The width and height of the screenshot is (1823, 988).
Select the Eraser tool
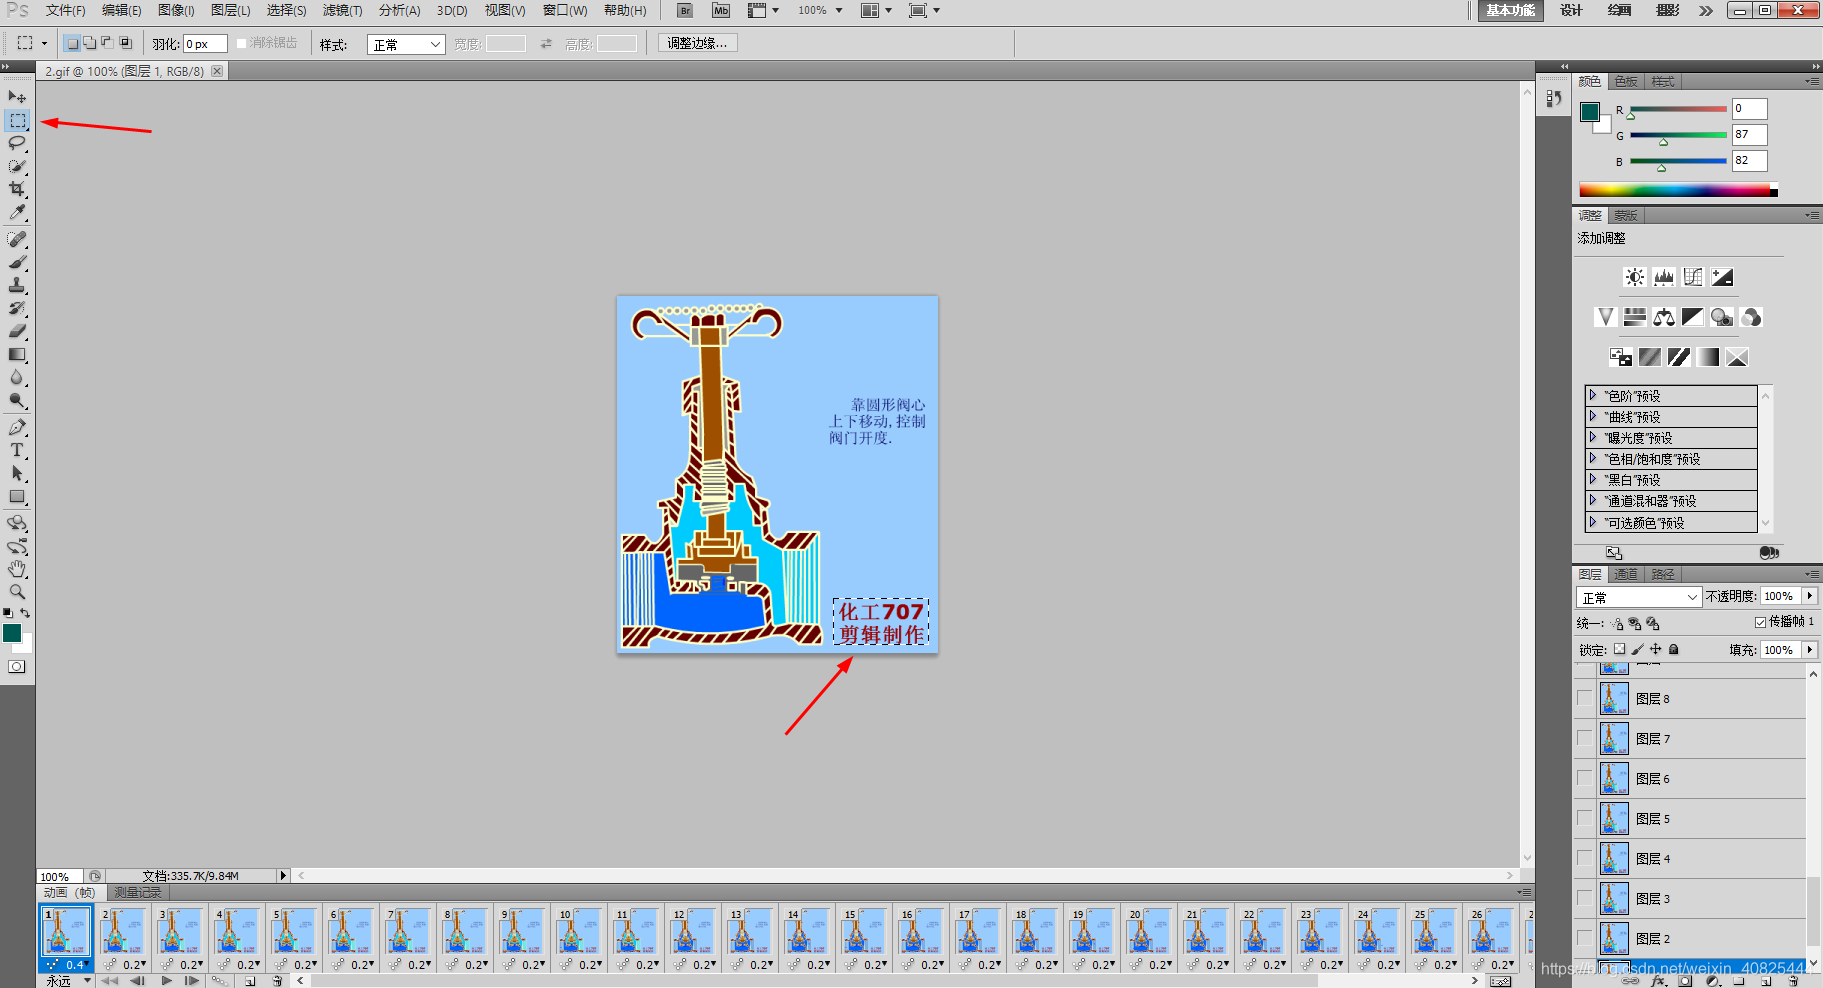17,331
